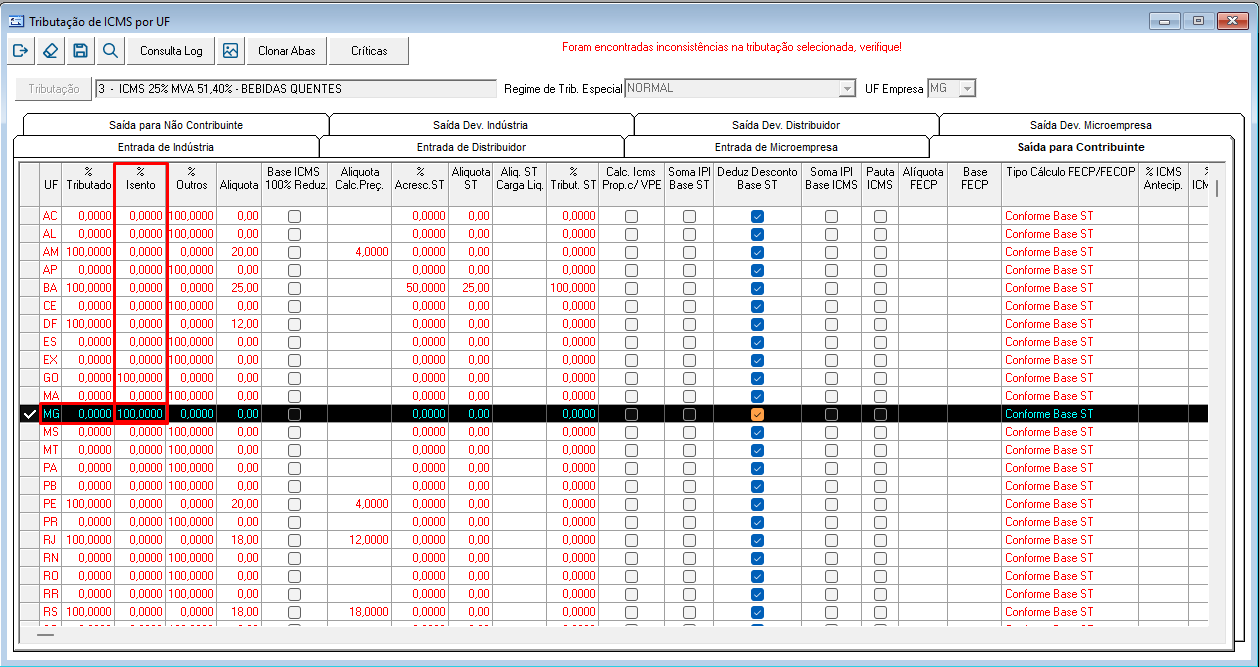Screen dimensions: 1260x667
Task: Check Base ICMS 100% Reduz. for PE
Action: (x=294, y=504)
